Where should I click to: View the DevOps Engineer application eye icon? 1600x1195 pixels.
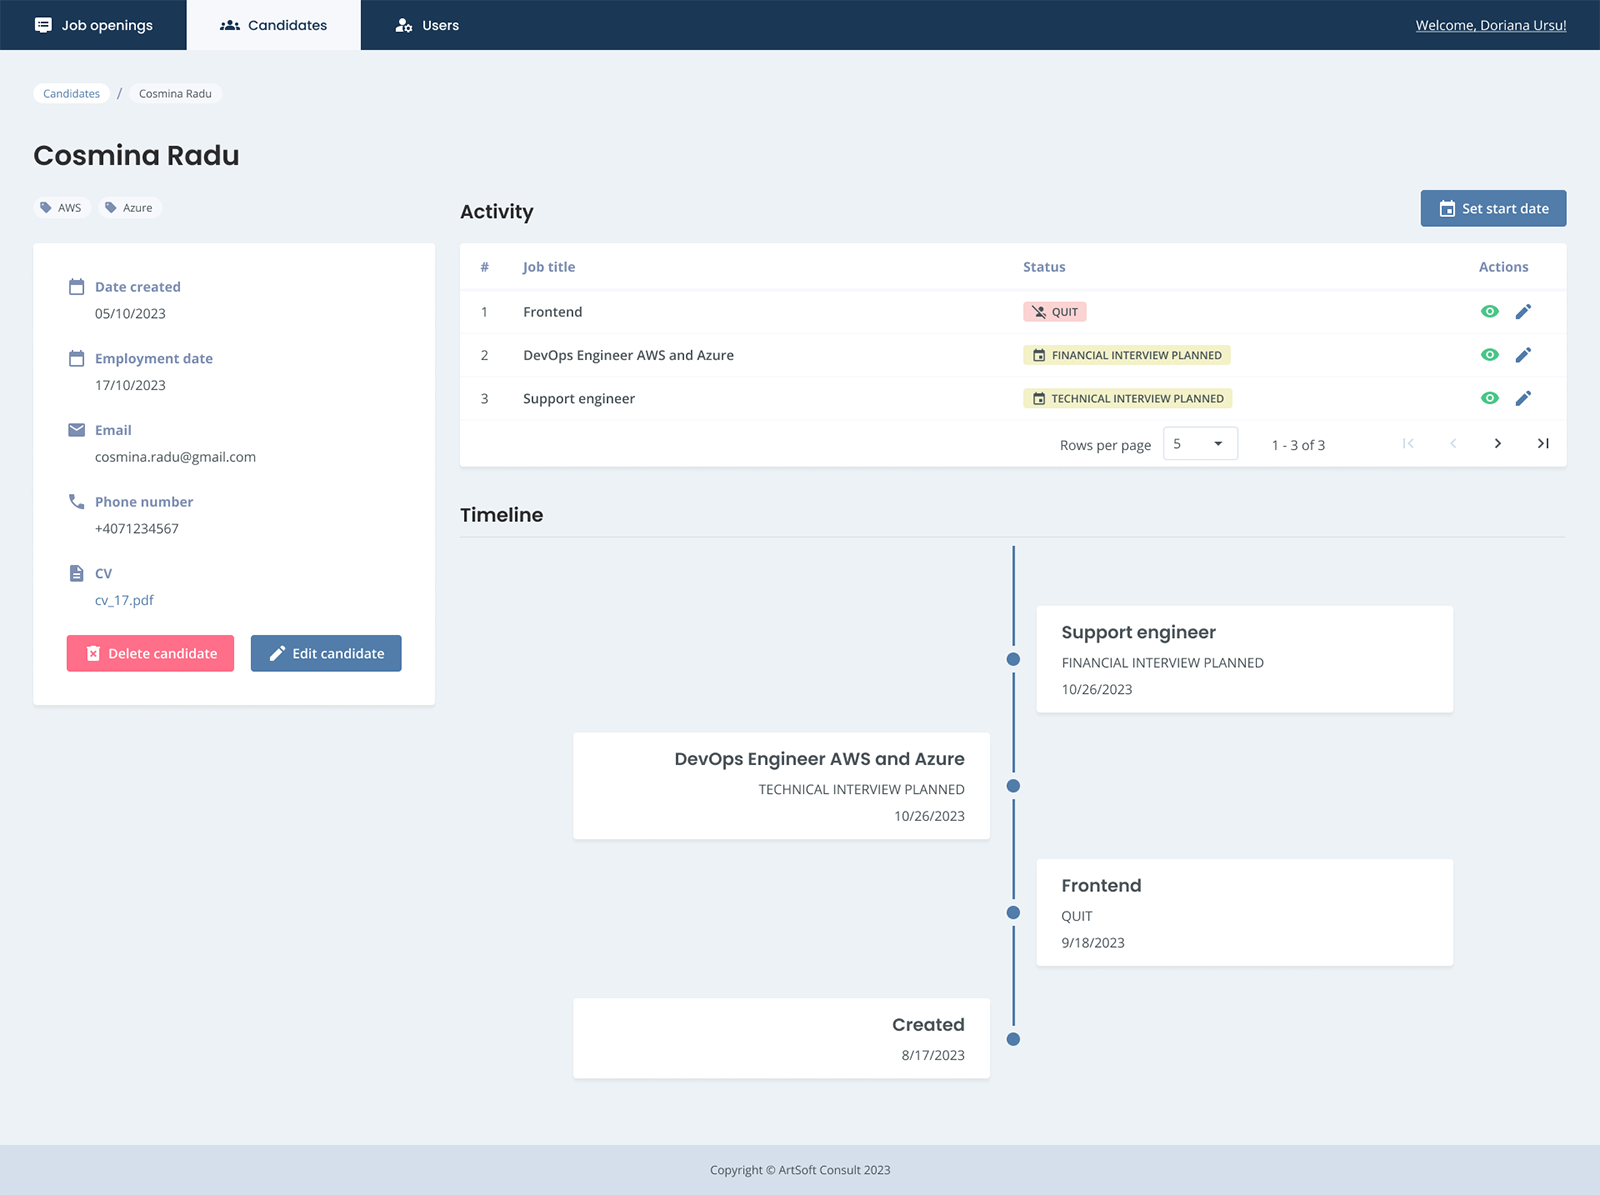point(1489,355)
